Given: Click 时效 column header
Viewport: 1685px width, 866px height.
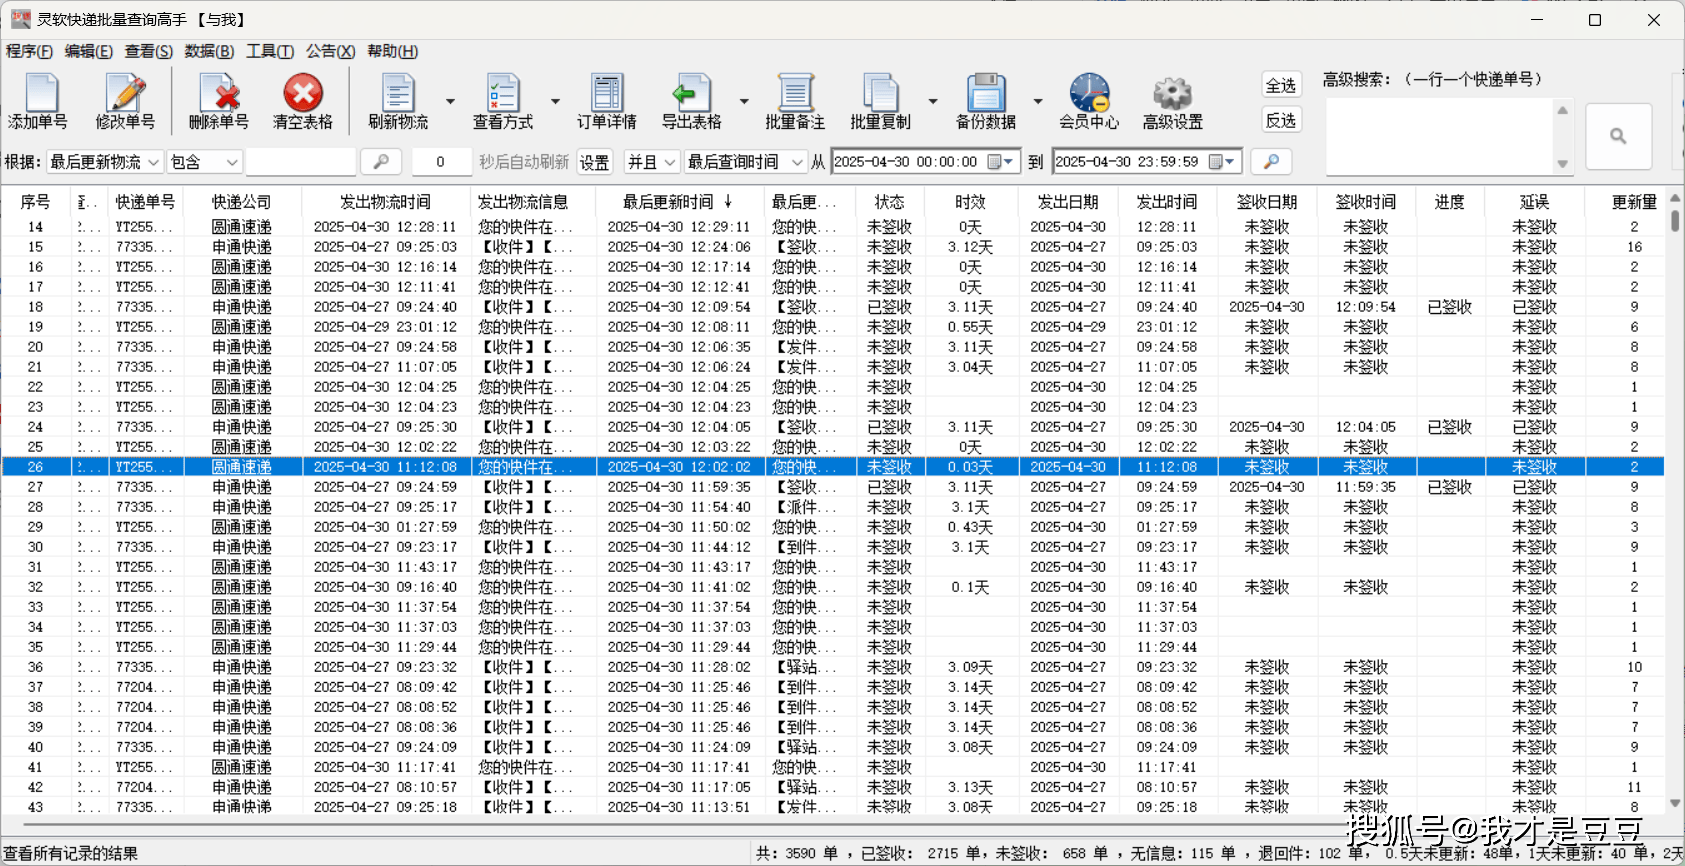Looking at the screenshot, I should [970, 202].
